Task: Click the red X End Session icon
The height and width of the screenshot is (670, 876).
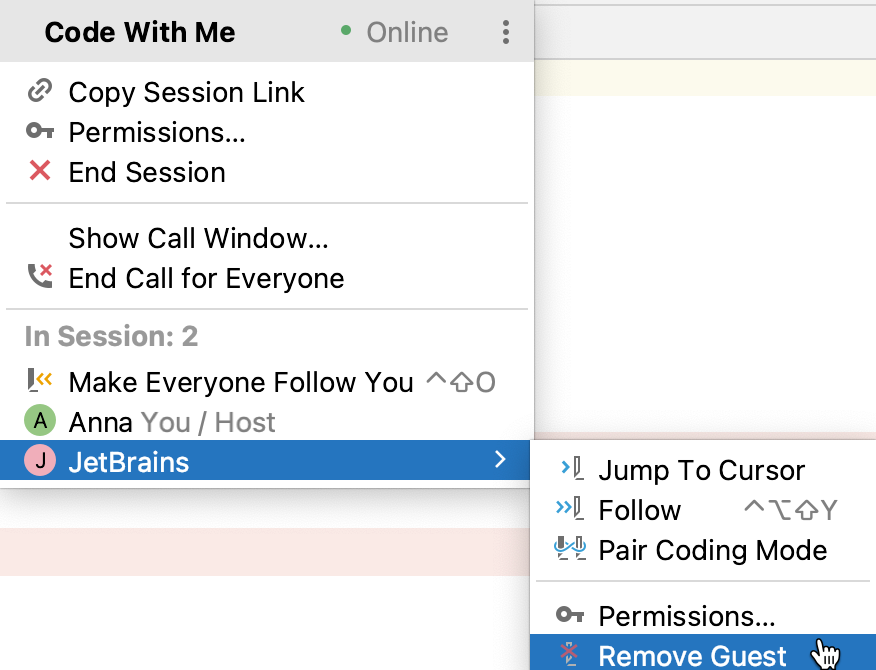Action: (40, 172)
